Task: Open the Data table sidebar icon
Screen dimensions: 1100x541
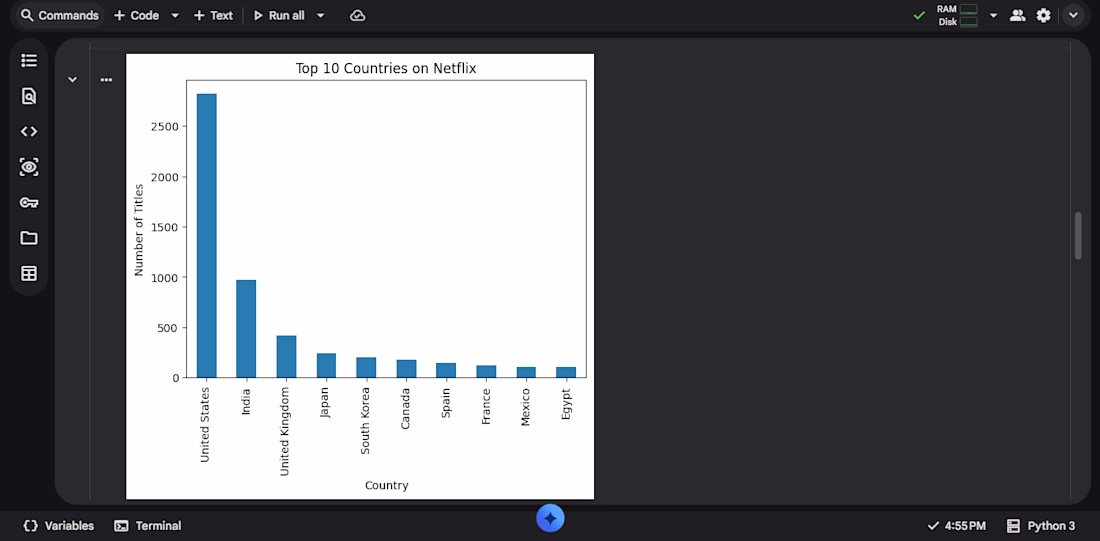Action: (x=29, y=274)
